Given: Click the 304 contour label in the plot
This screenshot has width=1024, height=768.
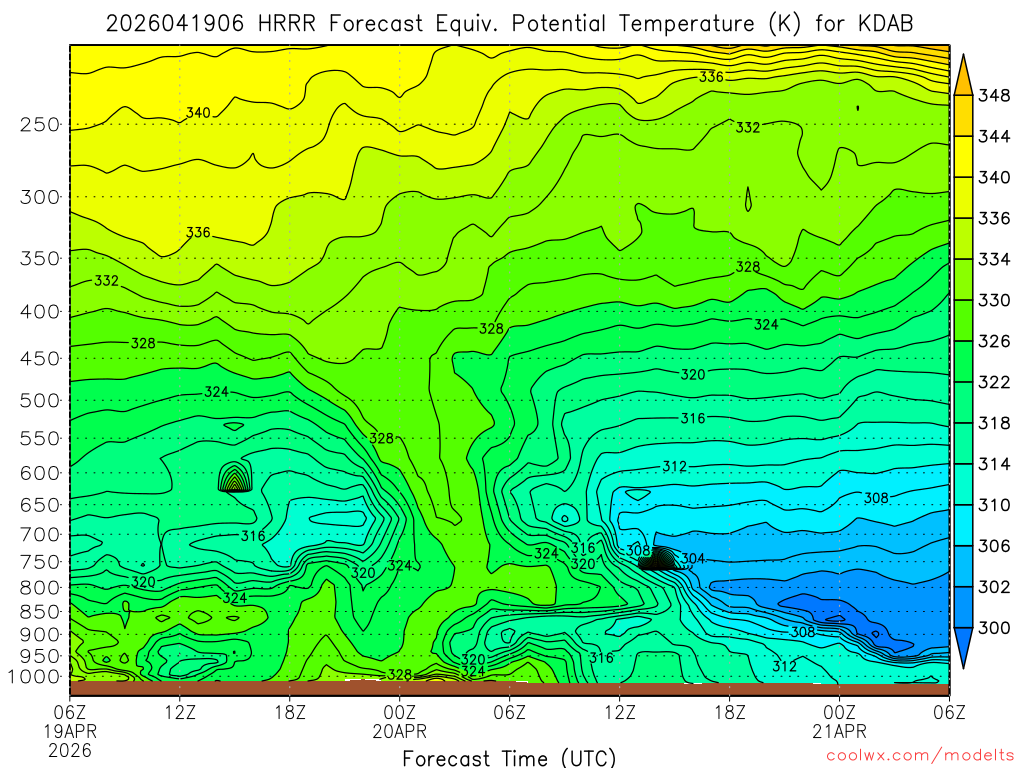Looking at the screenshot, I should tap(693, 558).
